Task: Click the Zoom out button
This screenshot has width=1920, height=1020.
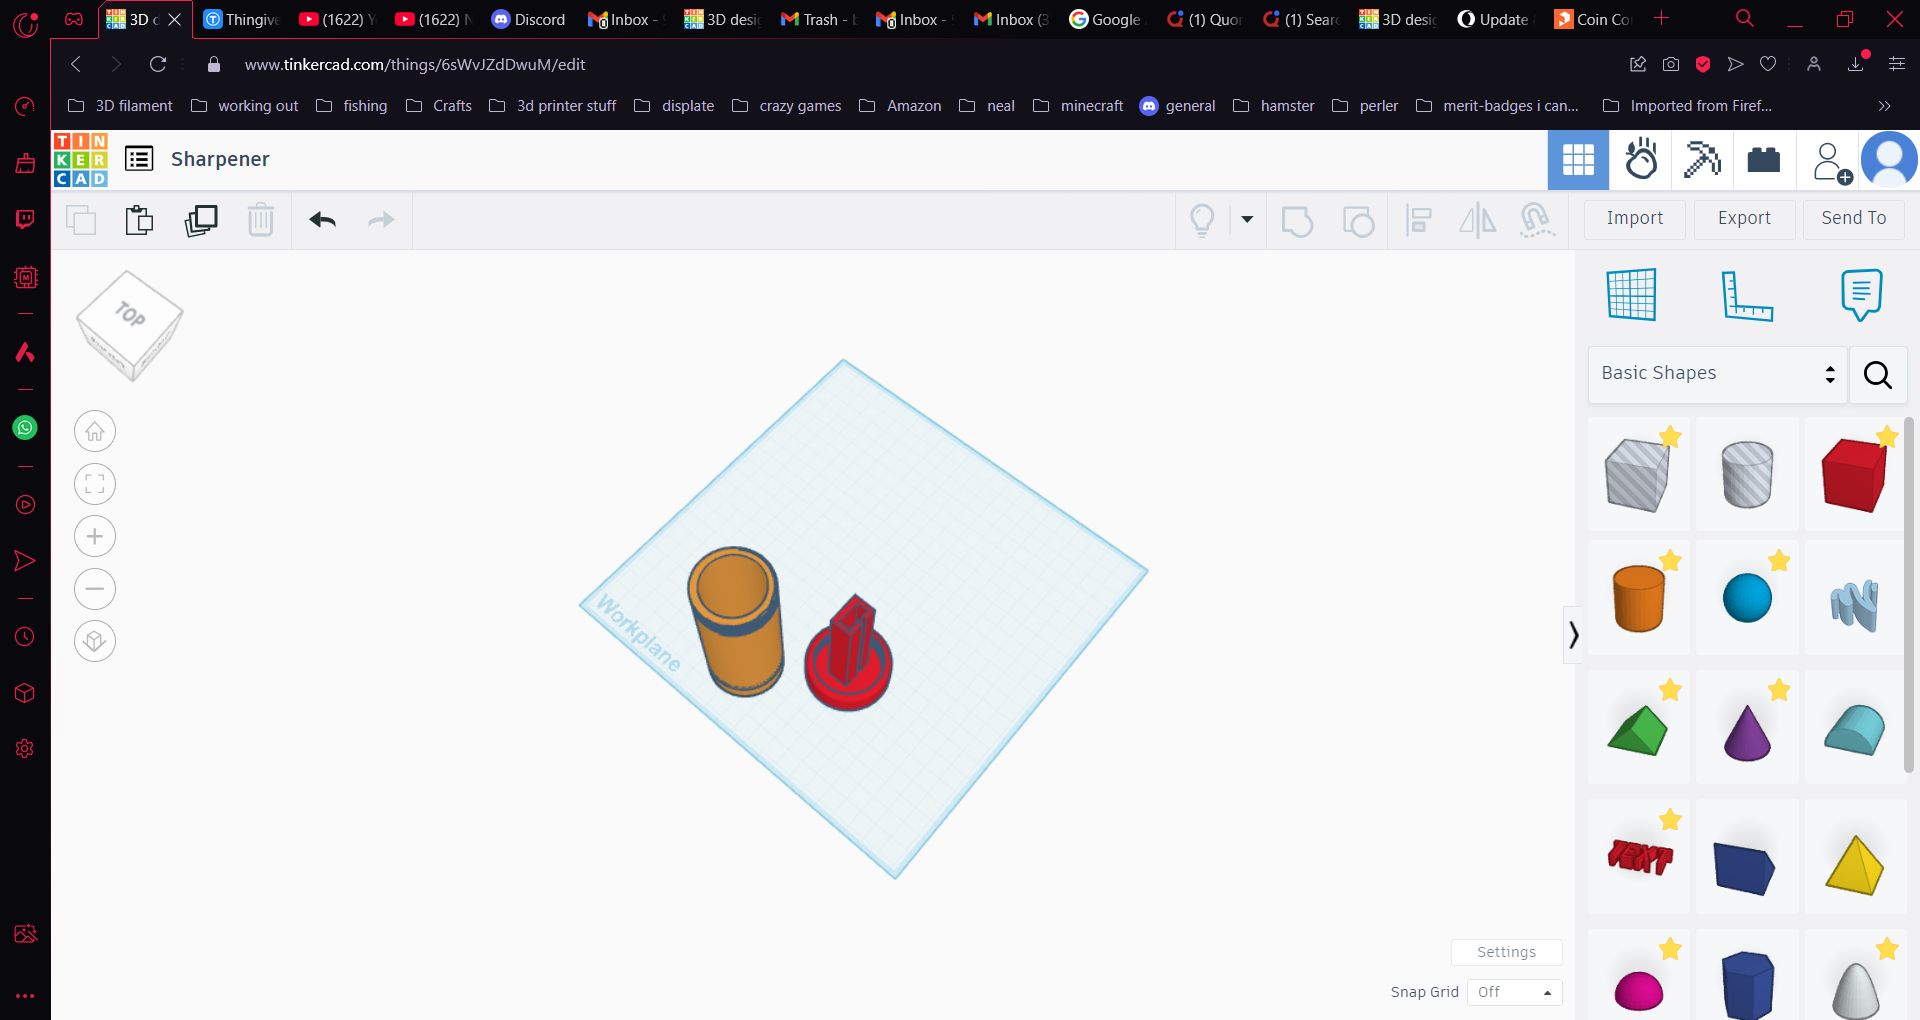Action: 95,588
